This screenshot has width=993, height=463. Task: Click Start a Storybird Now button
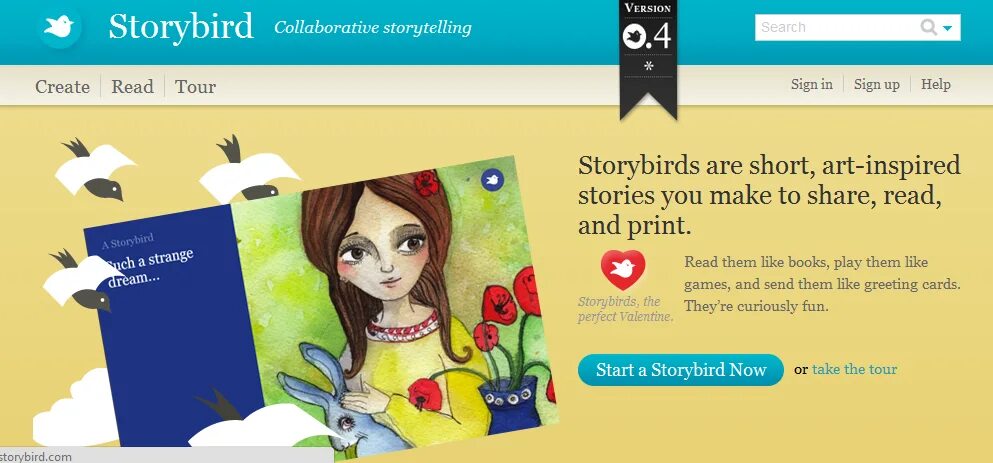pyautogui.click(x=681, y=370)
